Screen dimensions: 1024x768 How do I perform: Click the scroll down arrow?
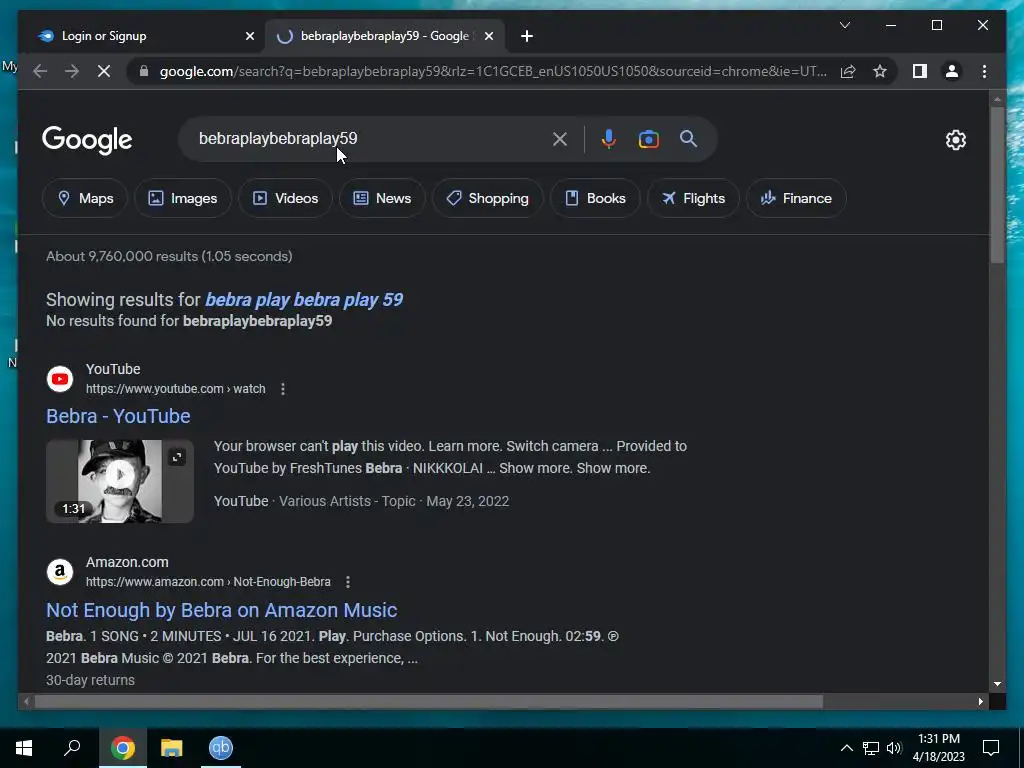coord(997,684)
